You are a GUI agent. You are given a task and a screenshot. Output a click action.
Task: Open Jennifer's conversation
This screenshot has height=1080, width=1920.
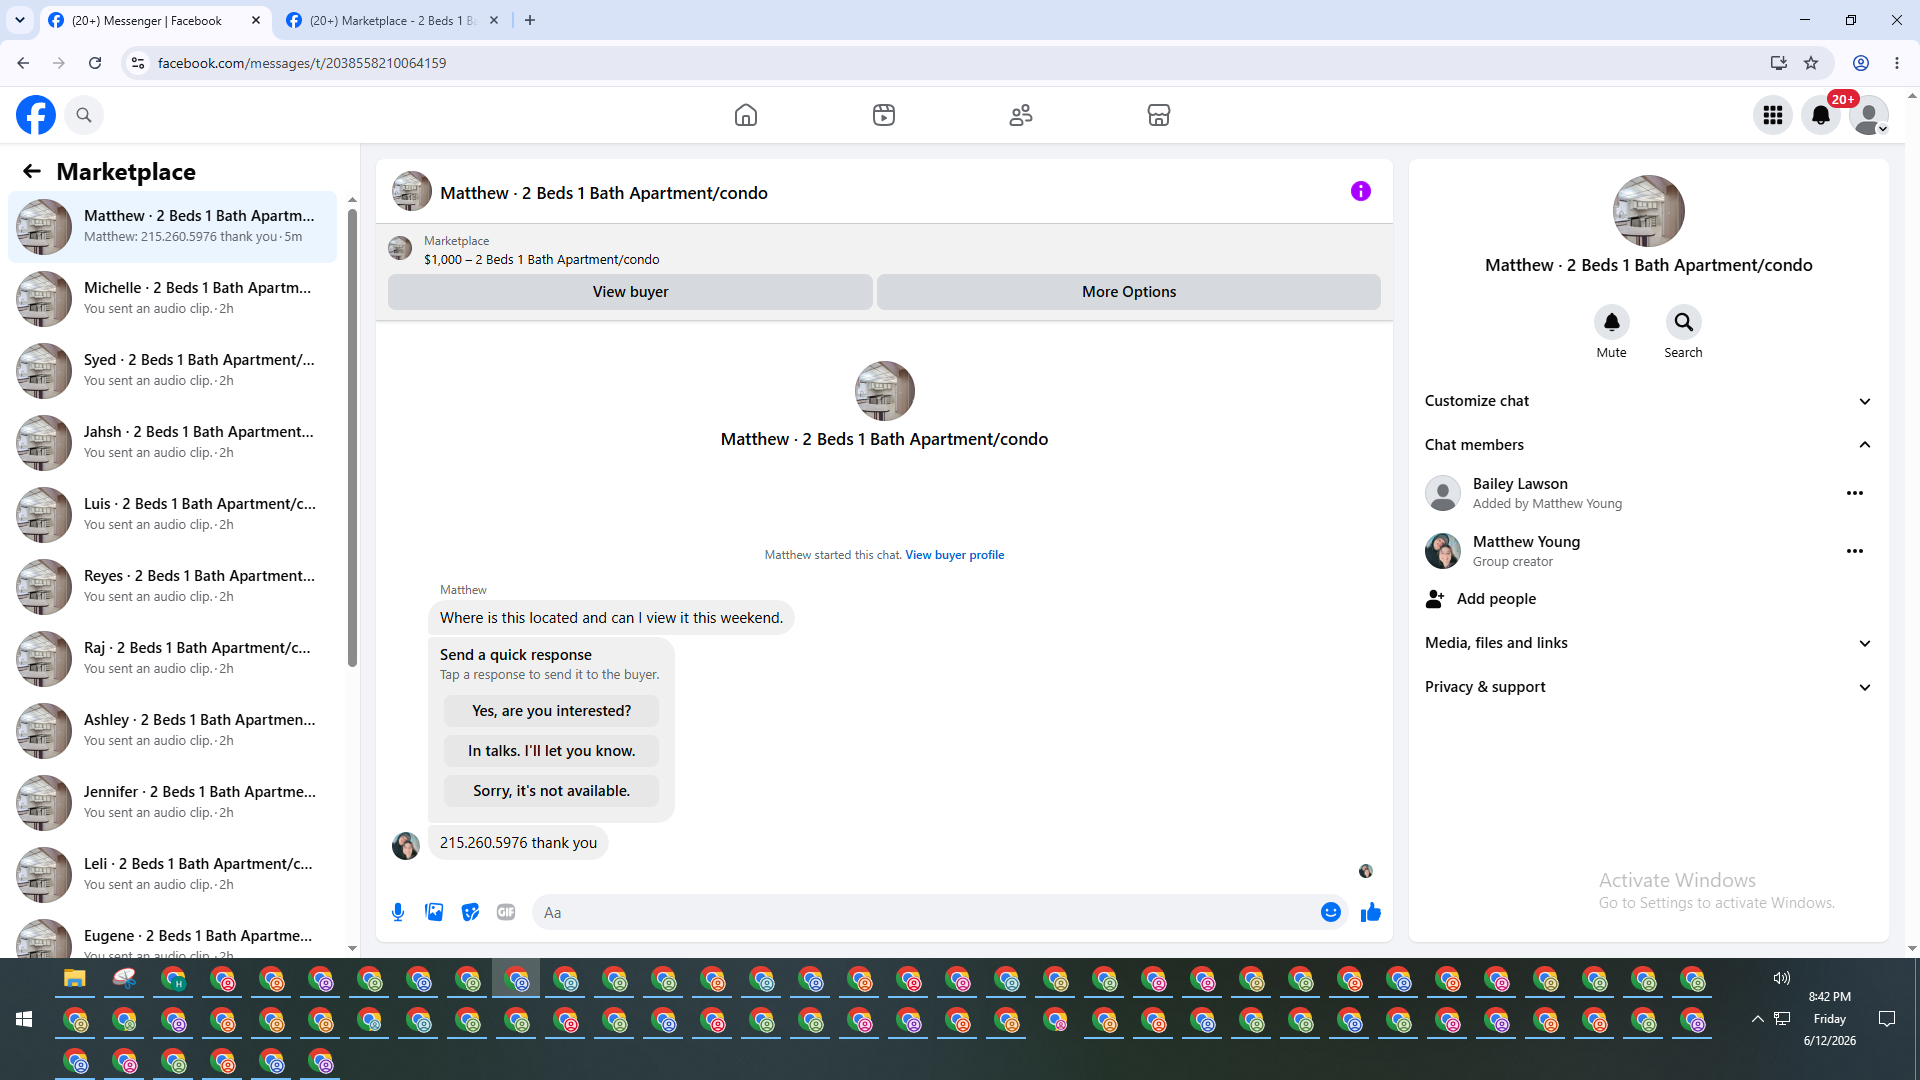point(172,803)
